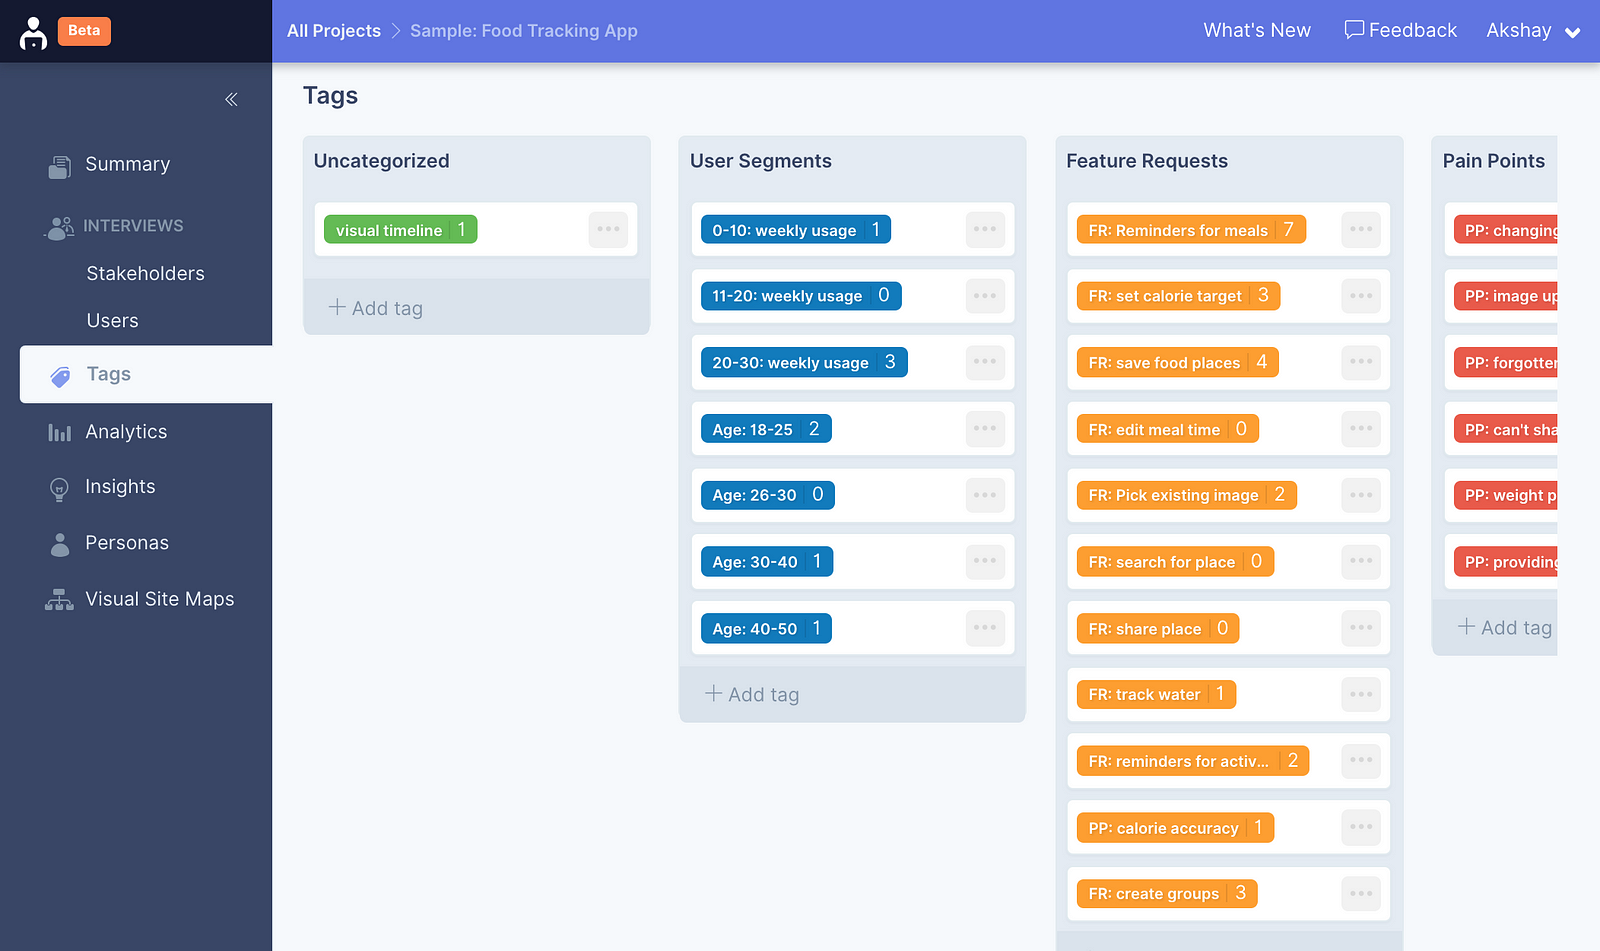Add tag in Uncategorized column

tap(375, 308)
